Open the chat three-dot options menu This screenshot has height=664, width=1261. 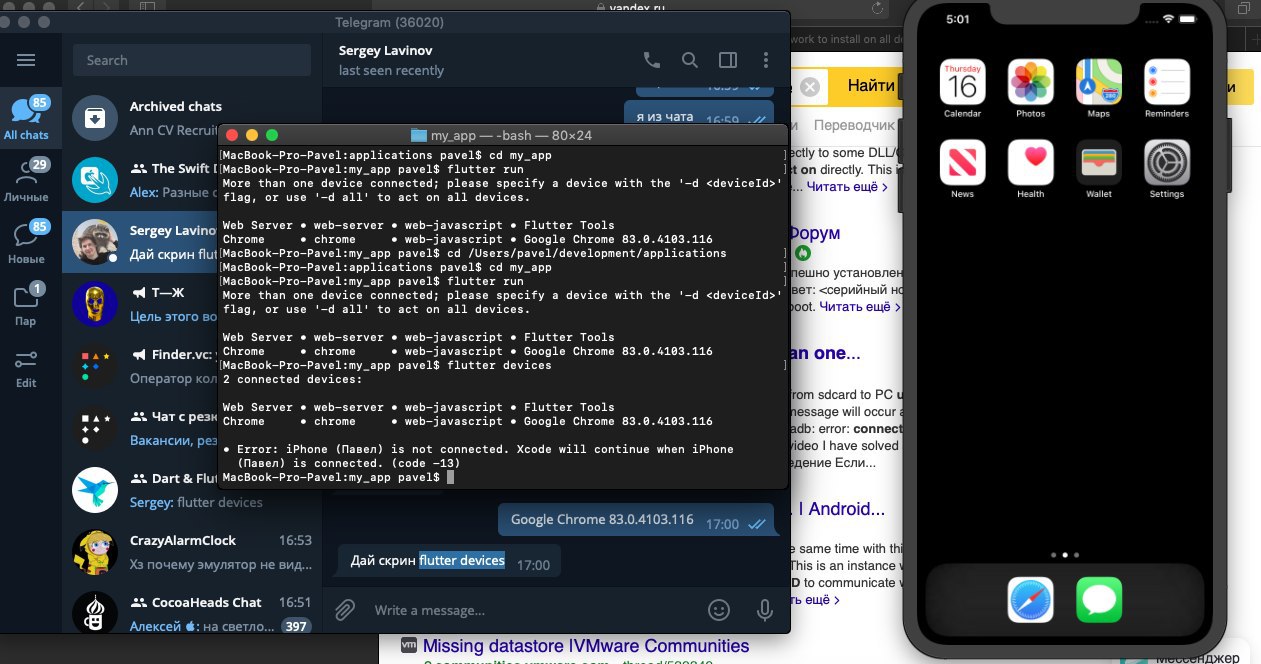click(x=766, y=60)
